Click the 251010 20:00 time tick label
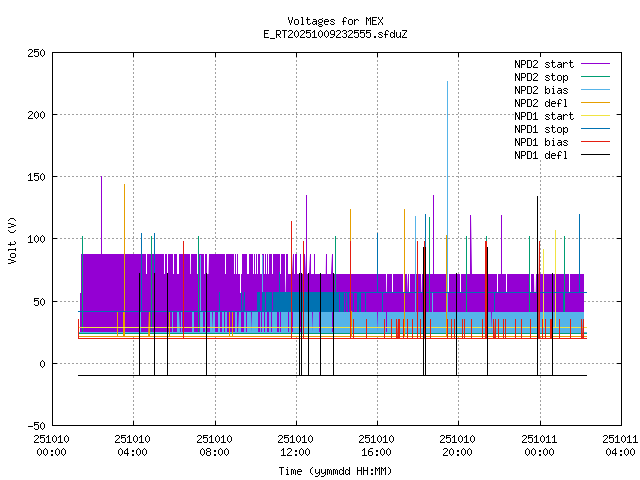The image size is (640, 480). pos(457,444)
